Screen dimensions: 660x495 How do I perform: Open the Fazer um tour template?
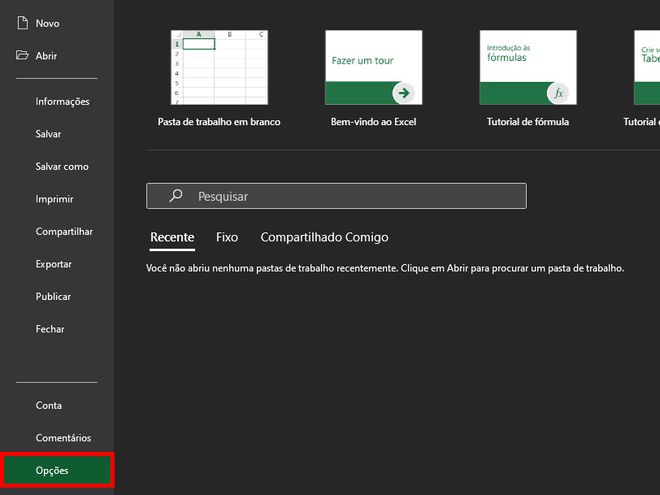pyautogui.click(x=374, y=67)
